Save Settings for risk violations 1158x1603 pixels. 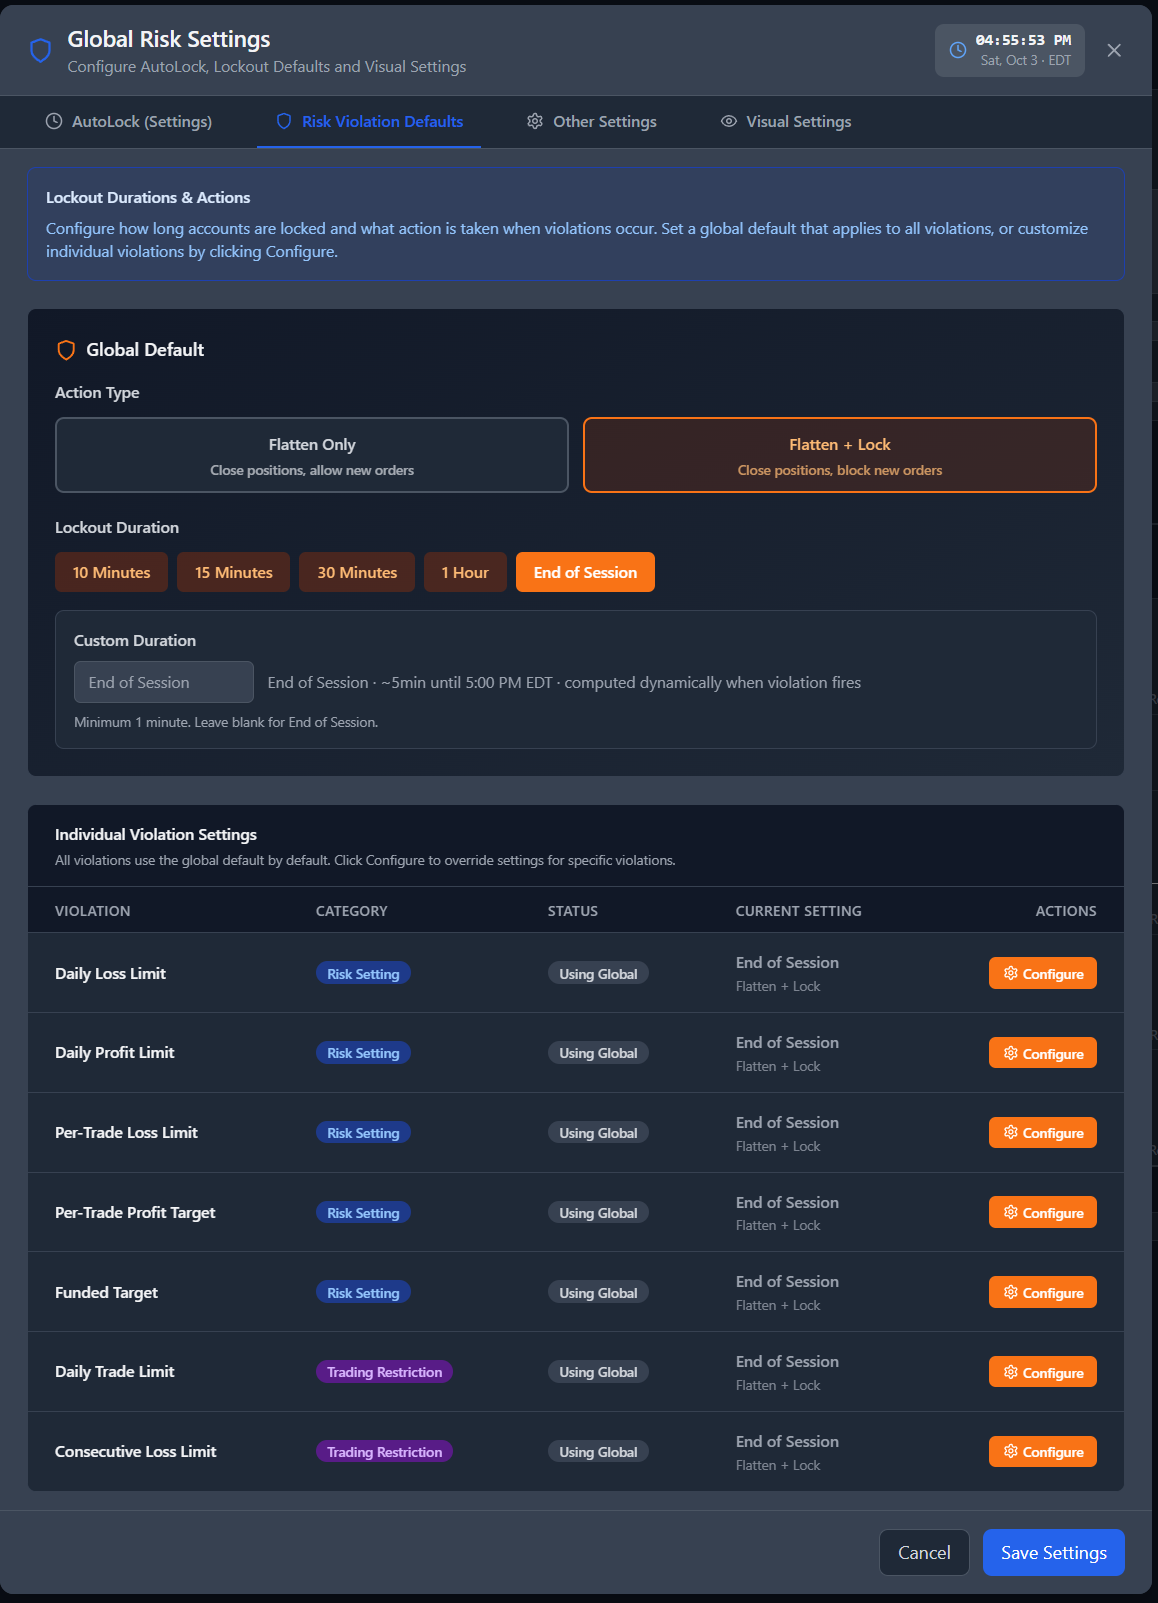tap(1054, 1552)
